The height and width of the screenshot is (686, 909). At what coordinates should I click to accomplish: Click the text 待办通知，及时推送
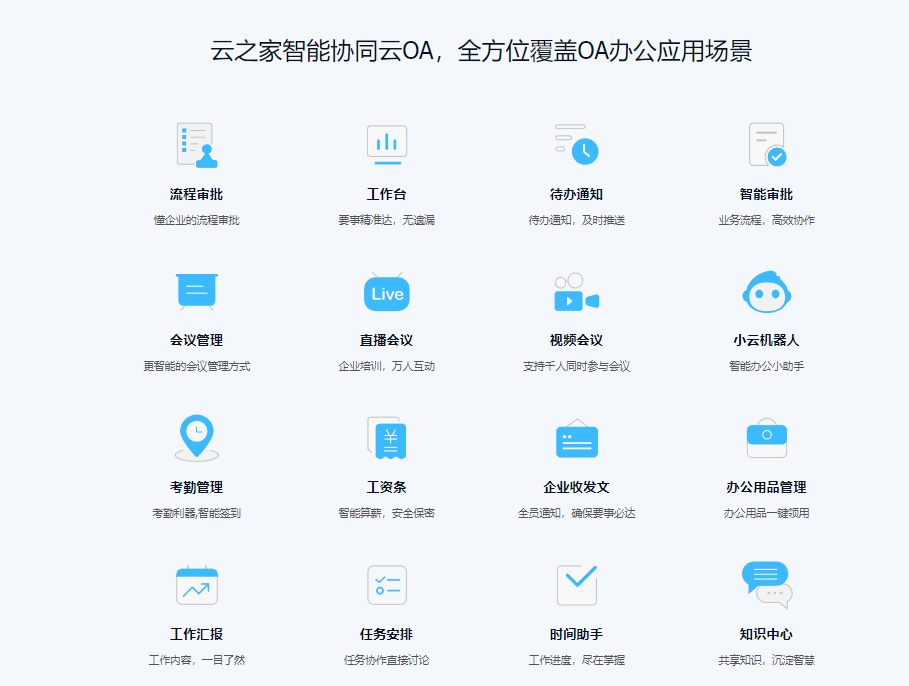(576, 220)
